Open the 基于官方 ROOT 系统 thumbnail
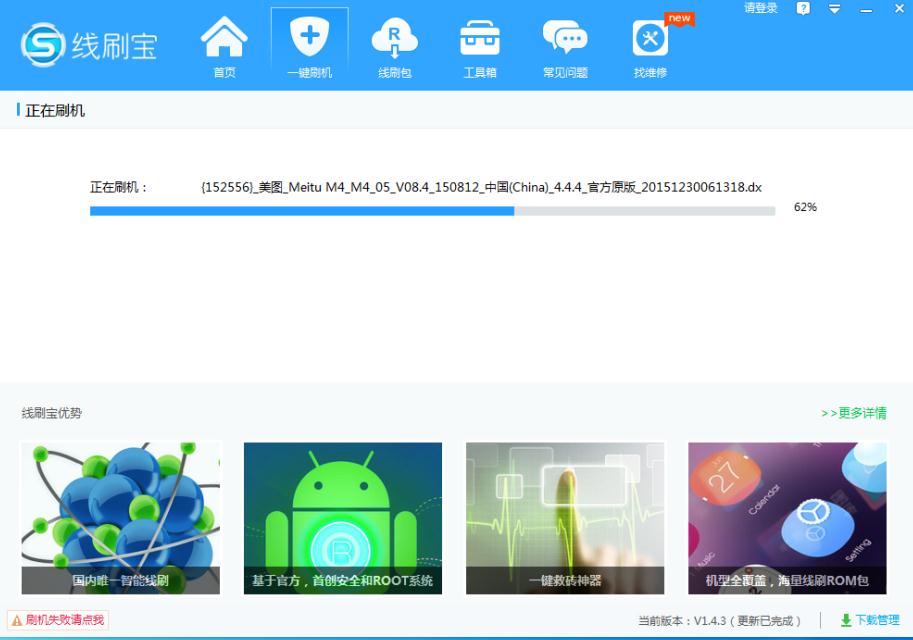Viewport: 913px width, 640px height. click(x=342, y=515)
